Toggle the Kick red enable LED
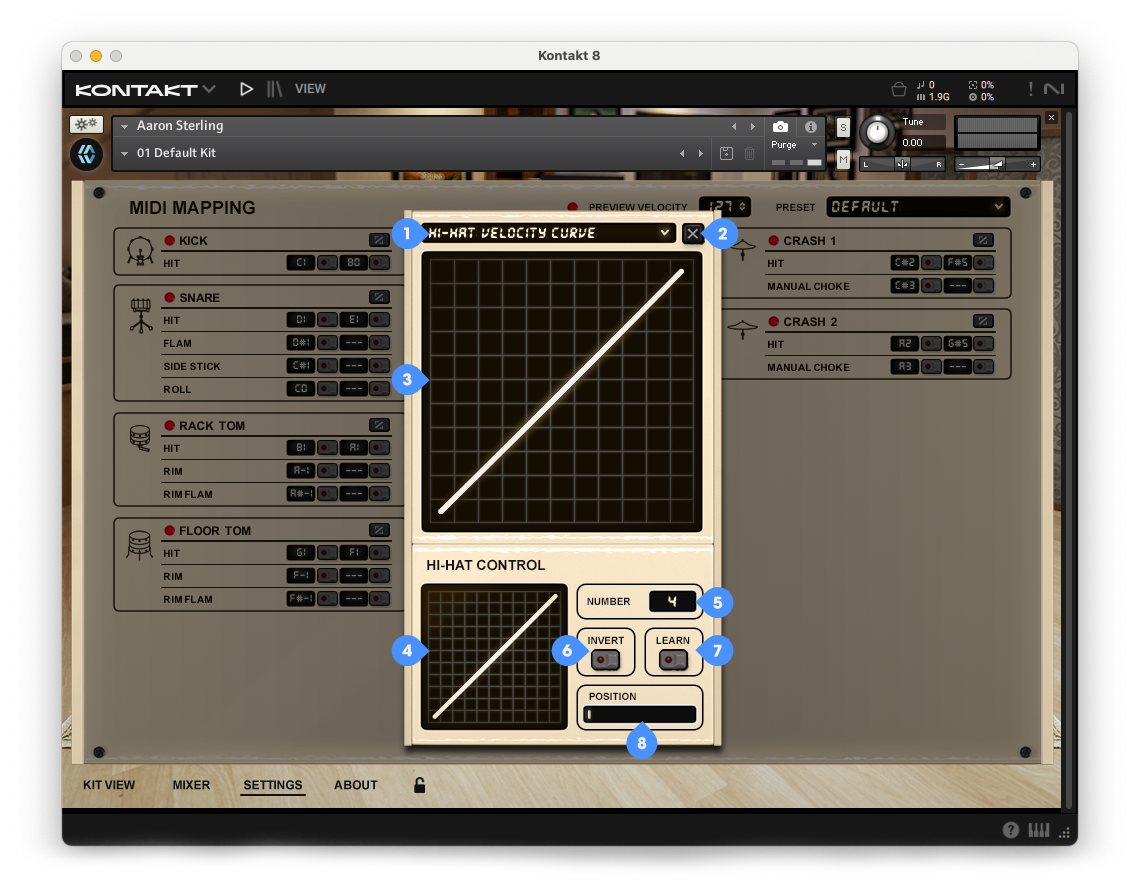The image size is (1127, 889). [170, 240]
